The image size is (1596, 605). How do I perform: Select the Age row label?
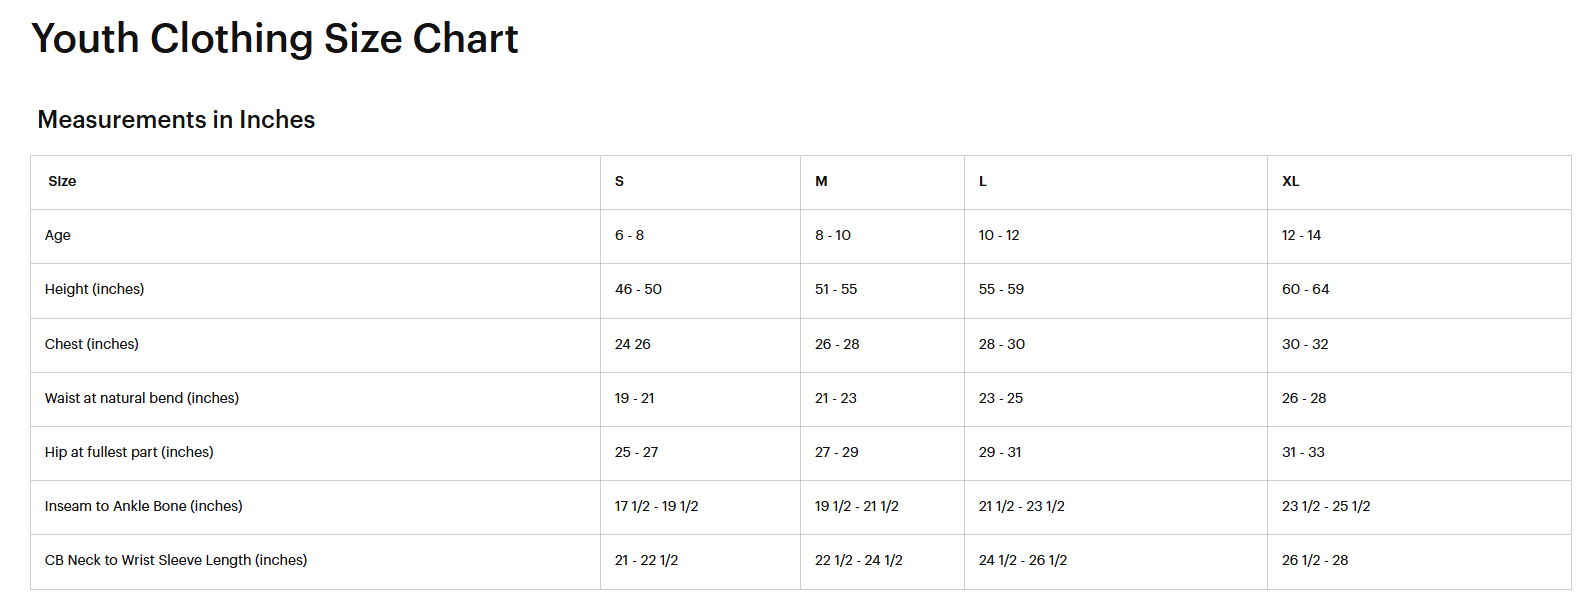(x=58, y=235)
